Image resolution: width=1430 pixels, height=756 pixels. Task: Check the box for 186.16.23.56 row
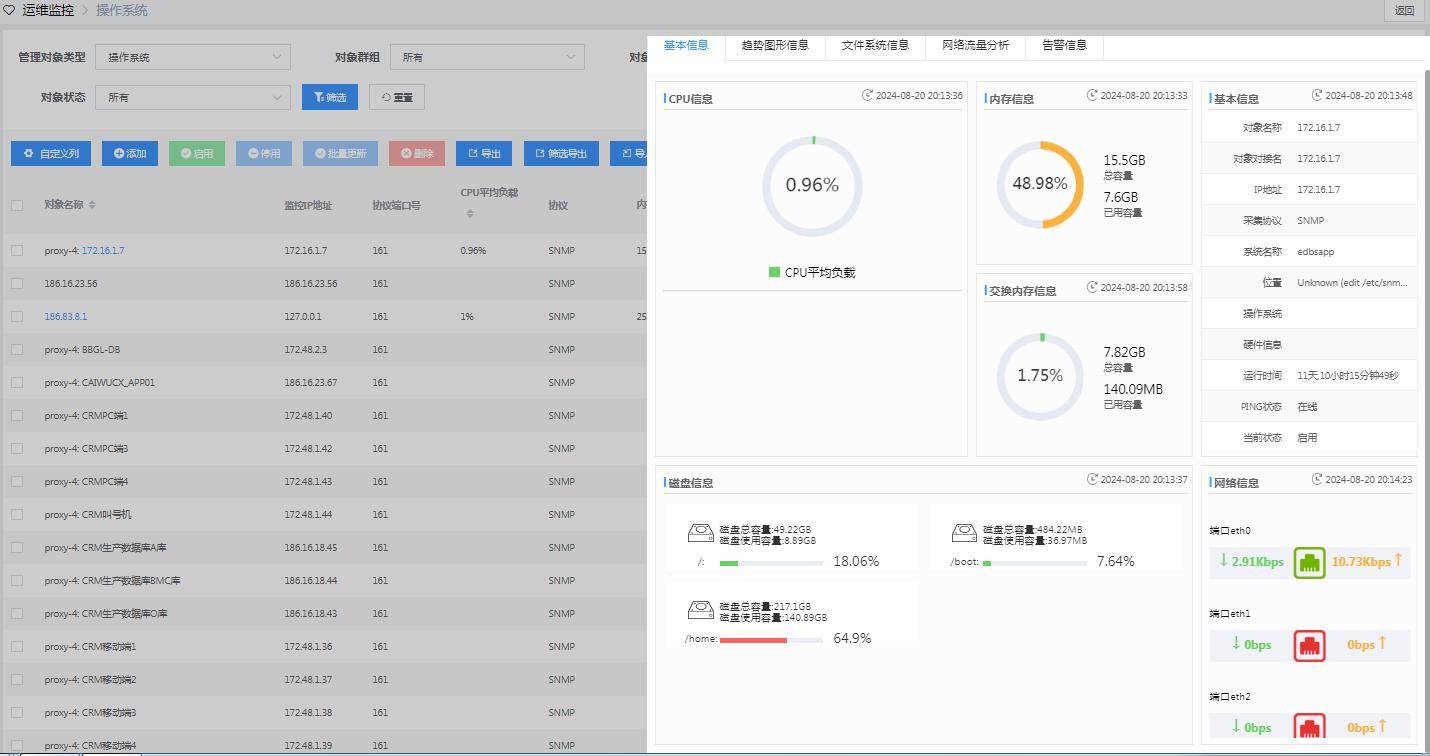tap(17, 284)
